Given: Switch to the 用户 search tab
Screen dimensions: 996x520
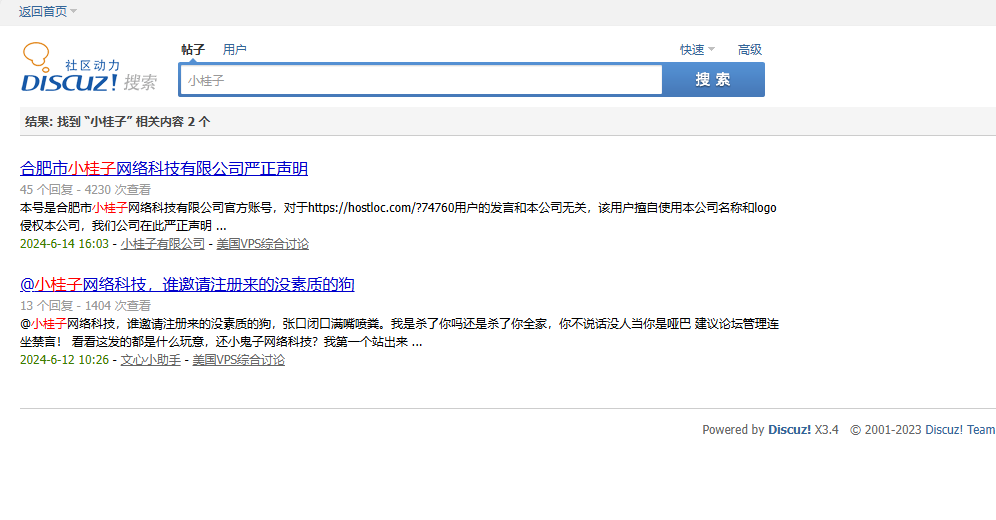Looking at the screenshot, I should tap(235, 50).
